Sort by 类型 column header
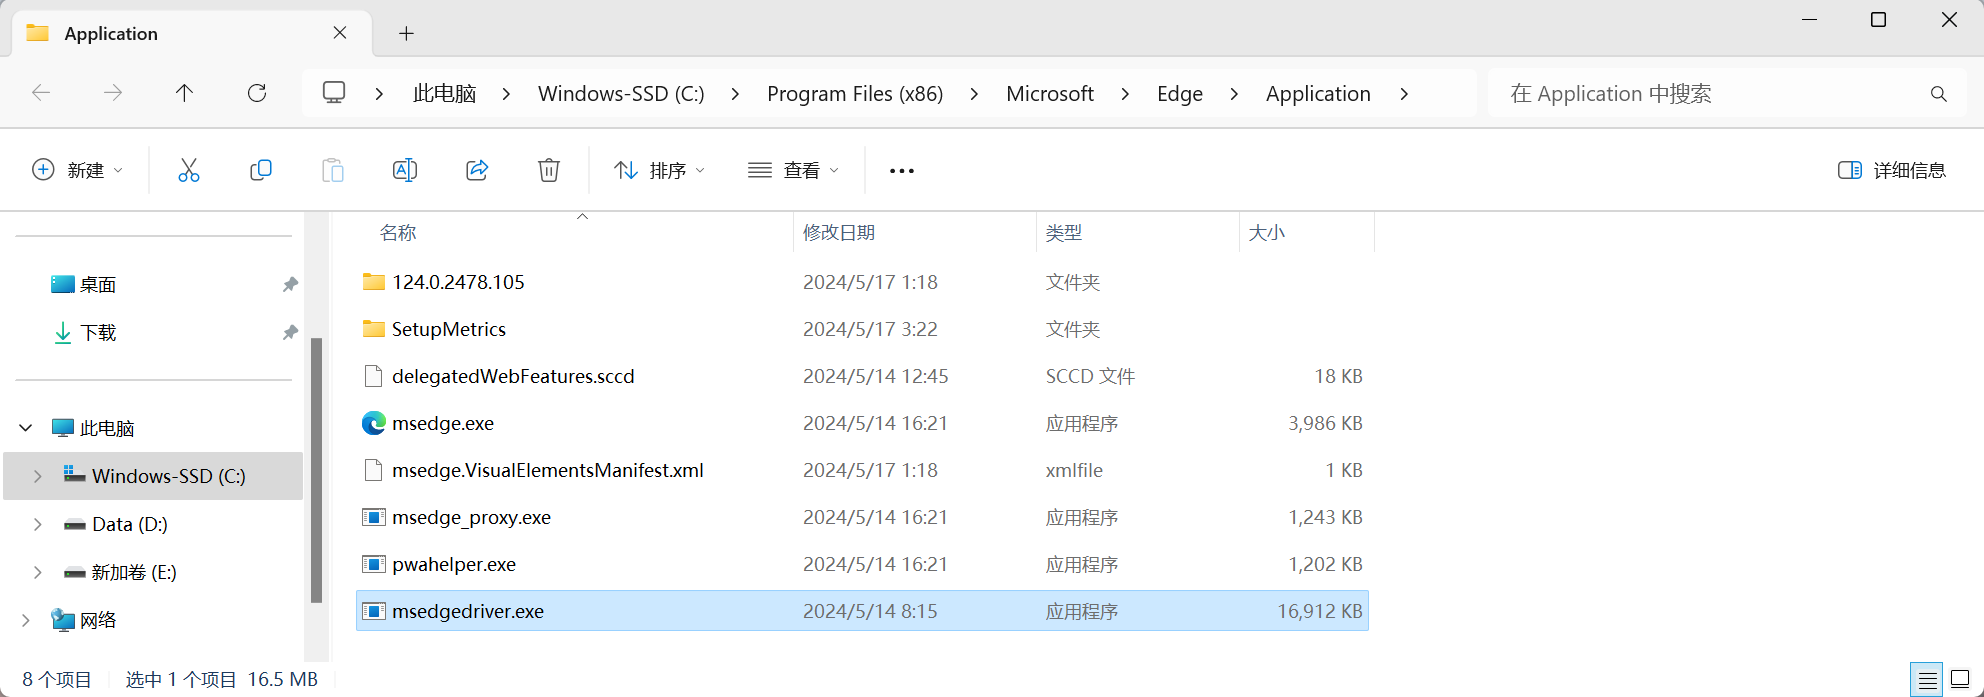 (x=1064, y=232)
